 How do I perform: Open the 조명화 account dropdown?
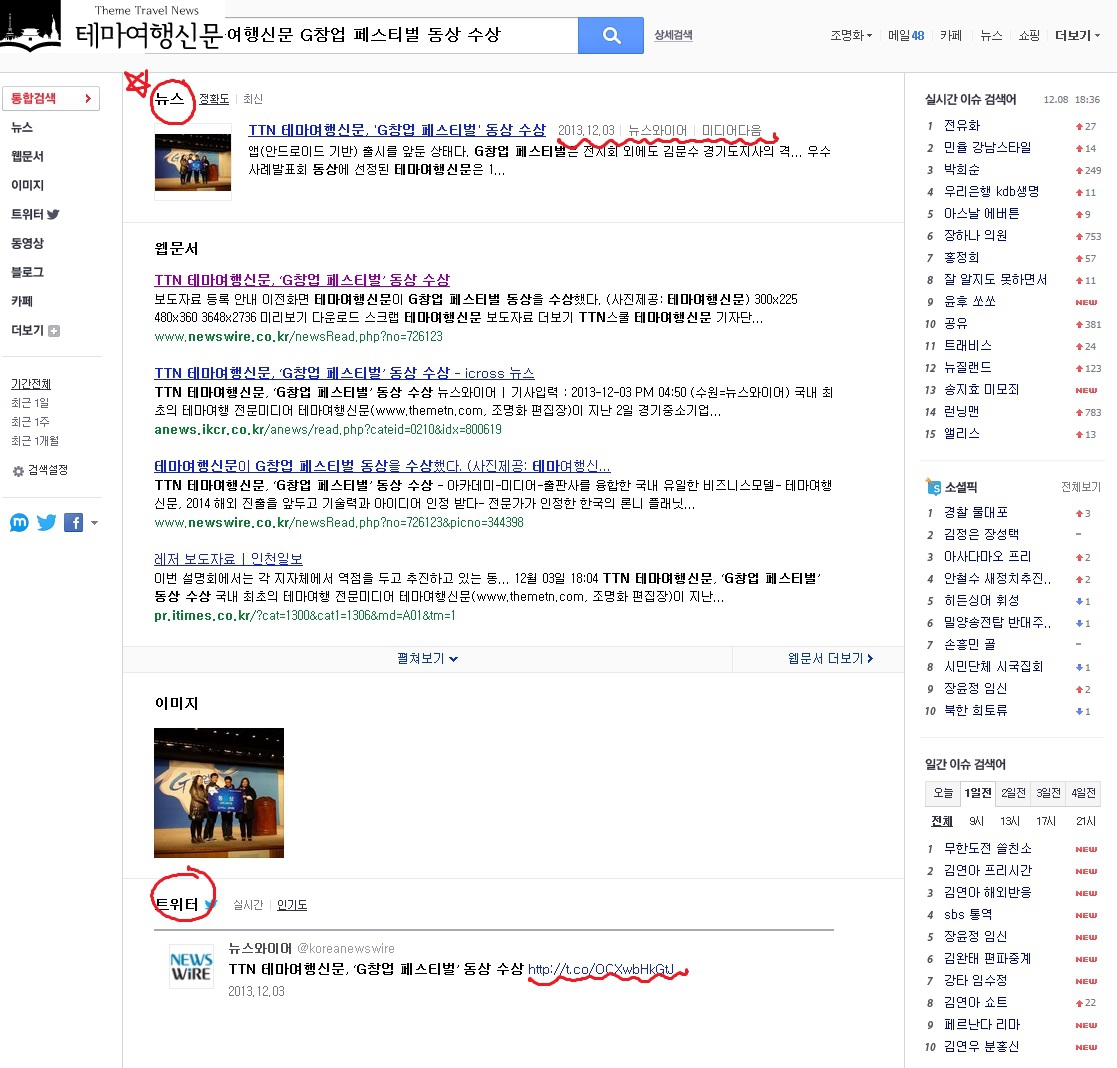tap(851, 36)
